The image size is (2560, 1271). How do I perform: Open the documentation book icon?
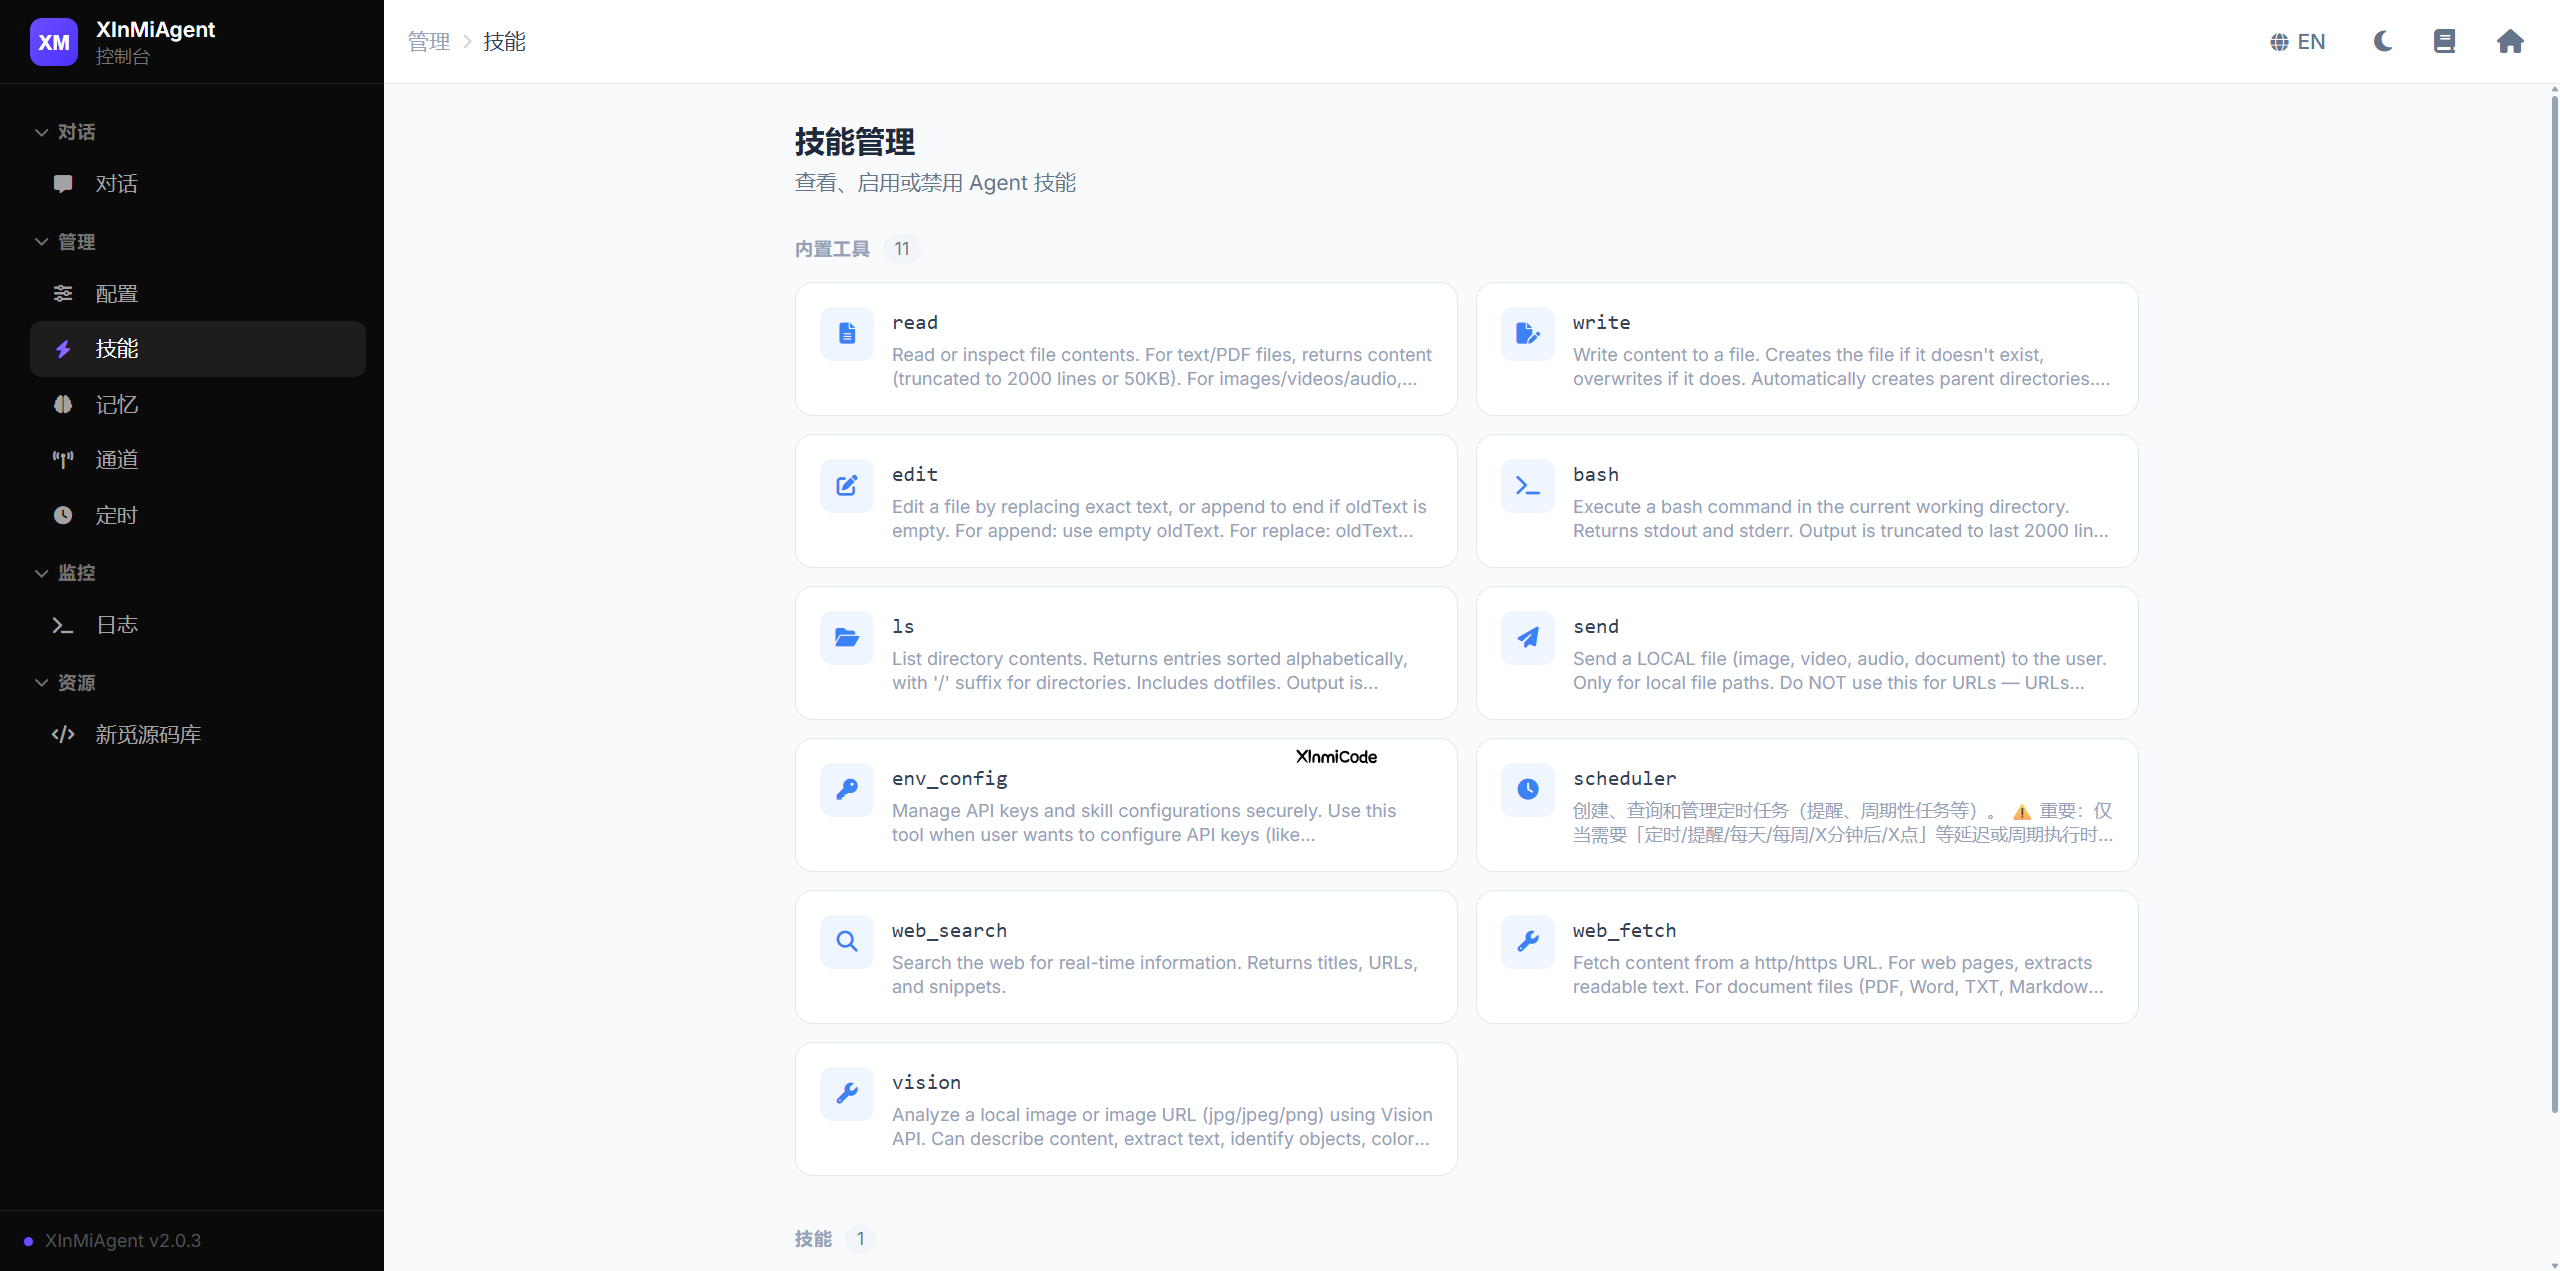[2444, 41]
